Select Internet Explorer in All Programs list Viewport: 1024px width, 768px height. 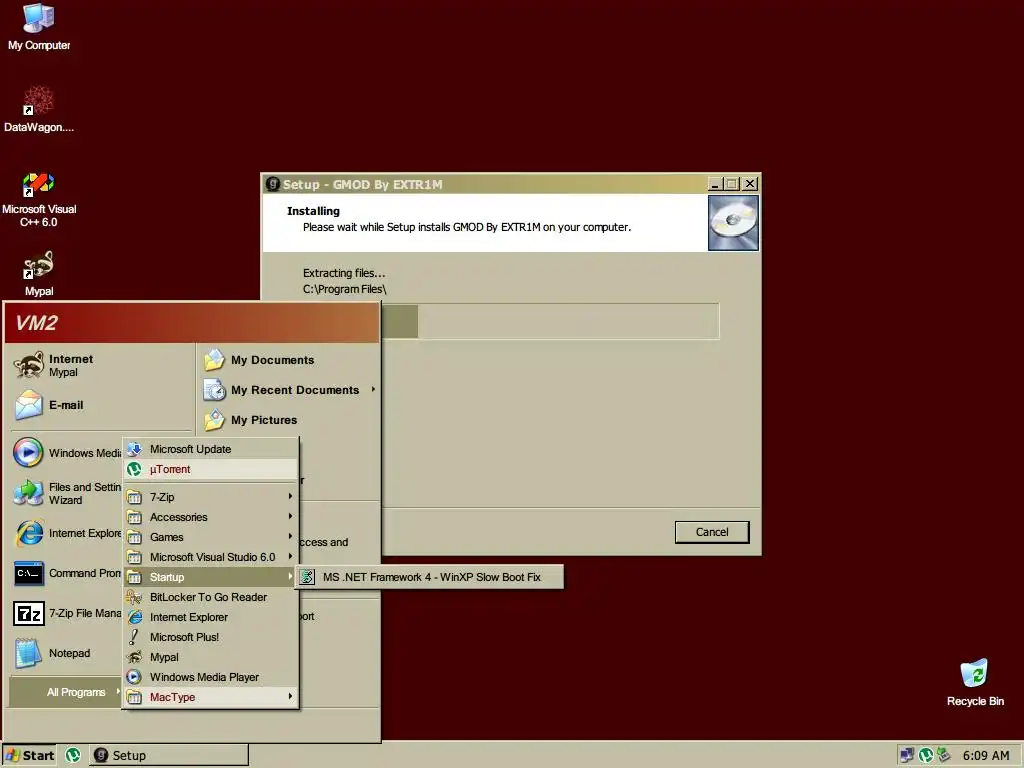click(211, 617)
